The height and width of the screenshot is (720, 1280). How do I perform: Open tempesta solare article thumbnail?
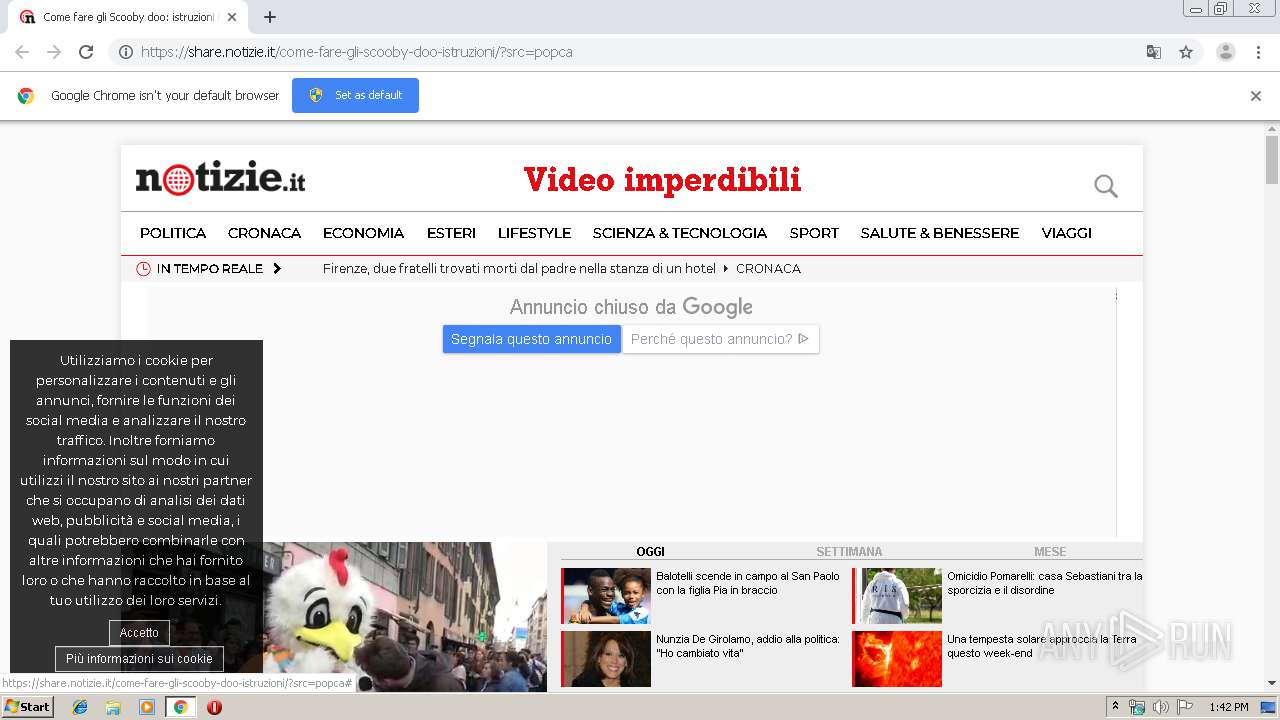pyautogui.click(x=897, y=659)
